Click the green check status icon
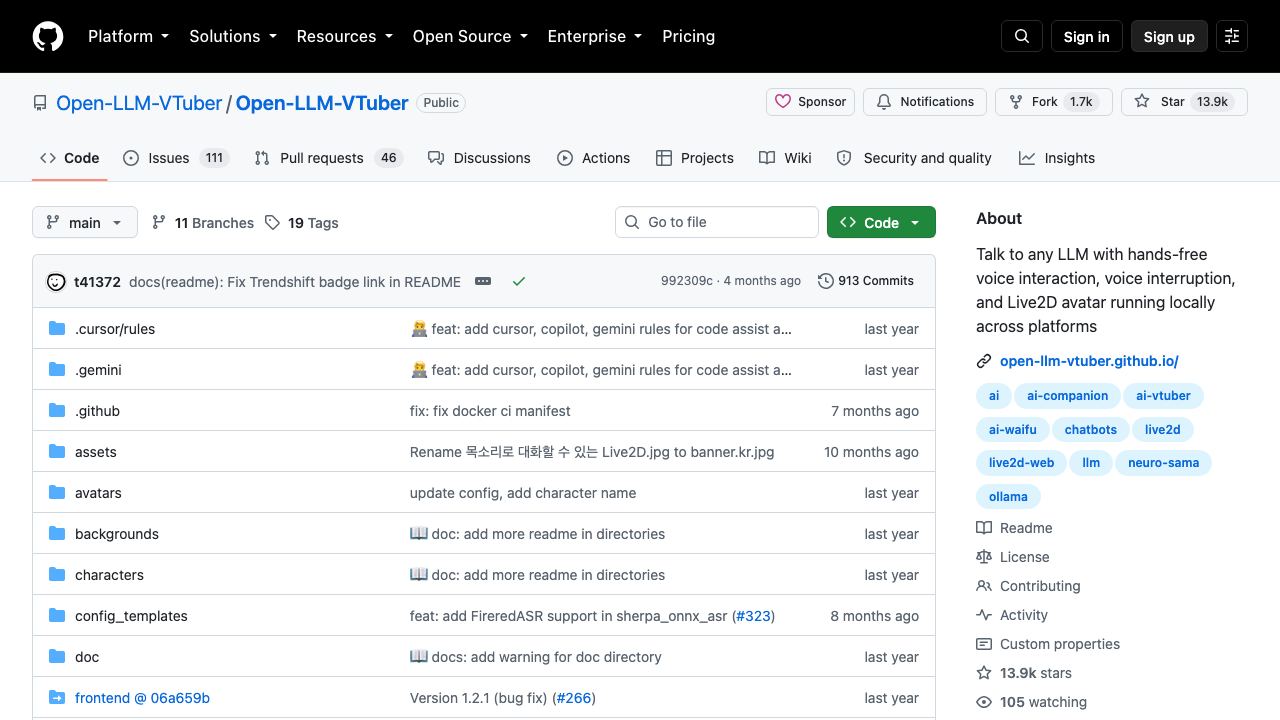 [519, 282]
